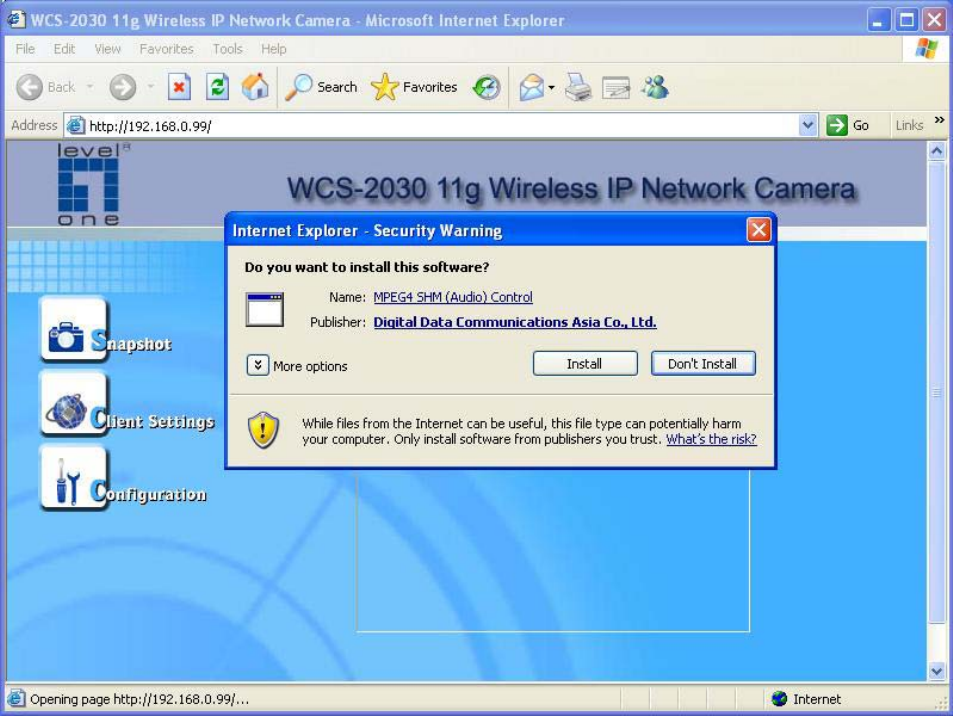Click the WCS-2030 camera page heading
The width and height of the screenshot is (953, 716).
coord(571,188)
